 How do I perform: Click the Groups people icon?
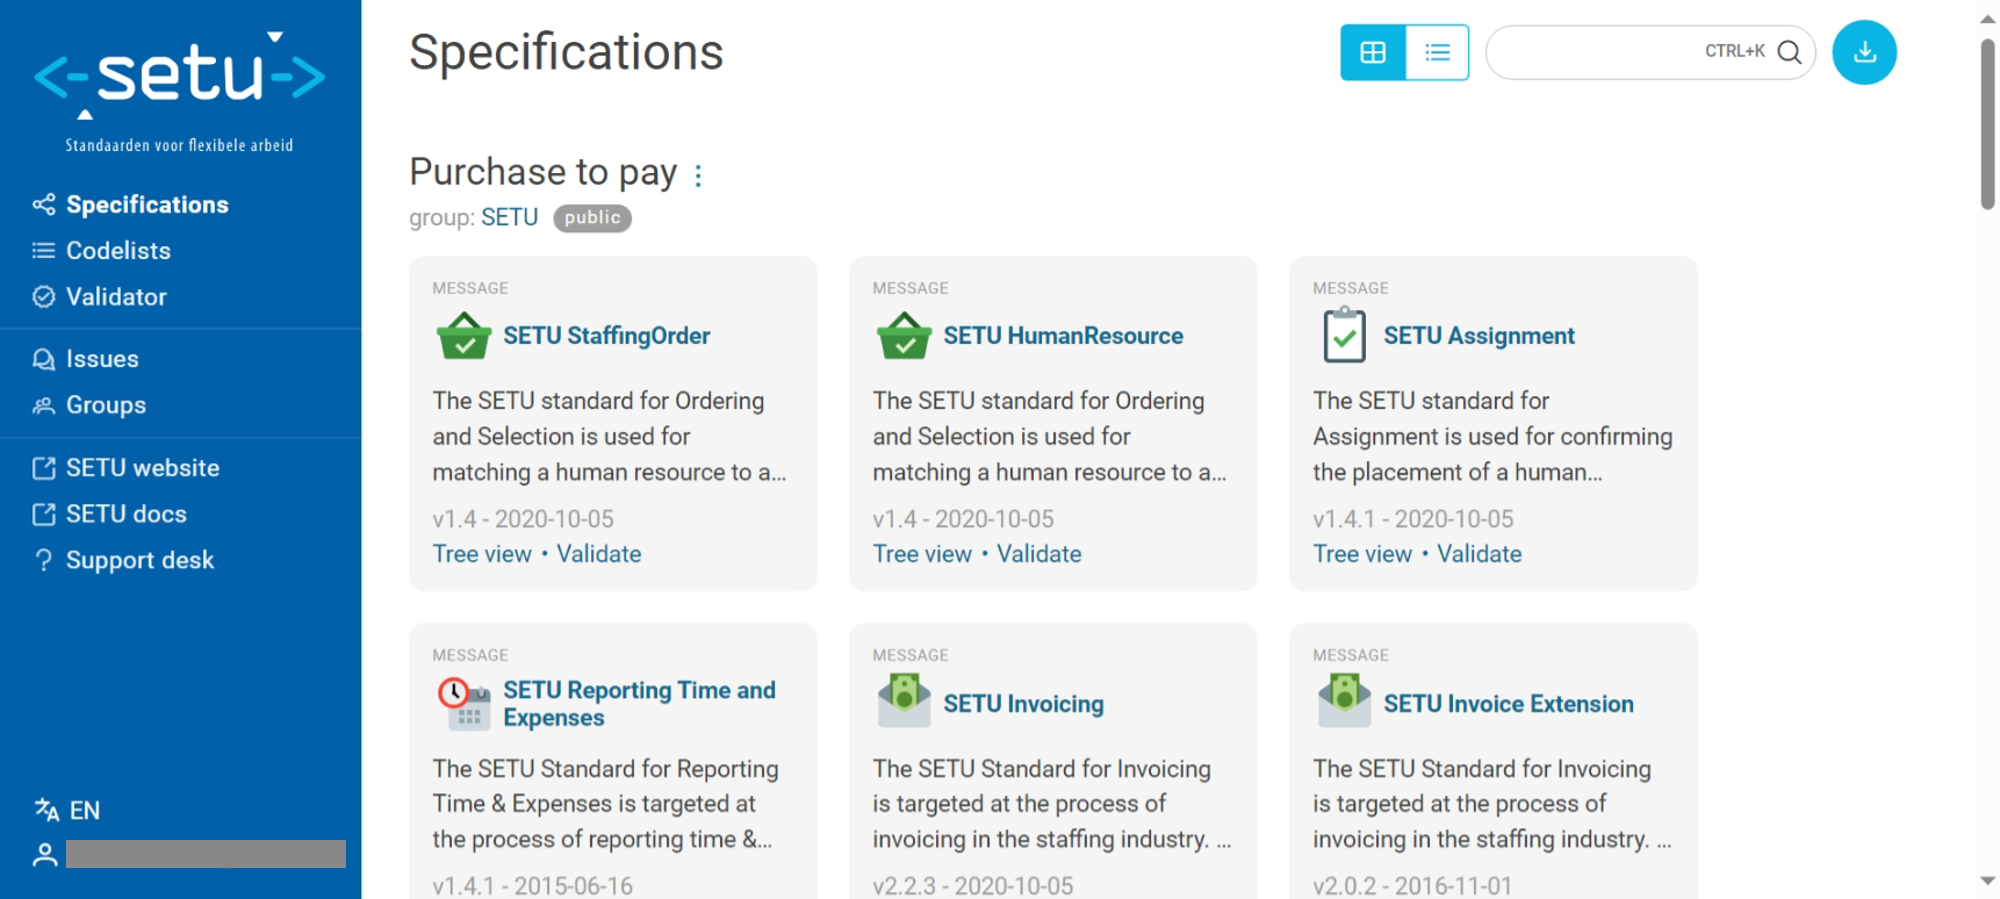pos(43,404)
